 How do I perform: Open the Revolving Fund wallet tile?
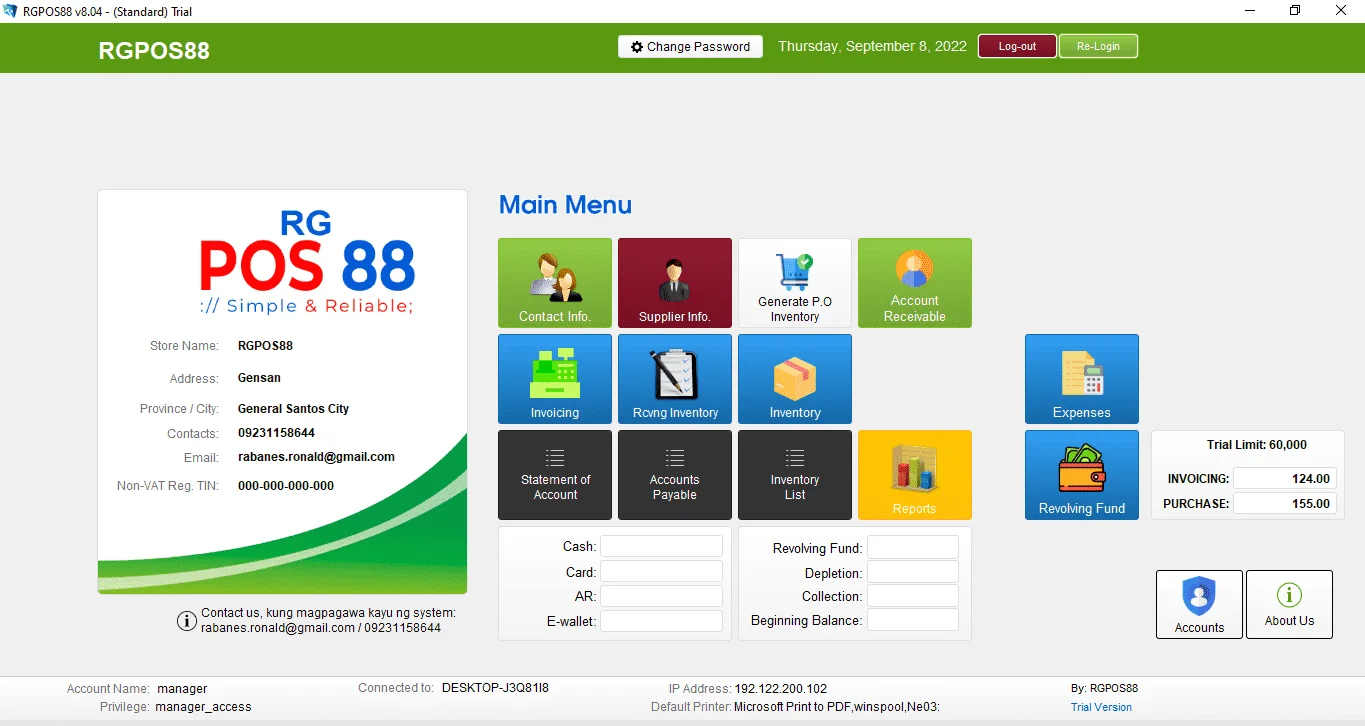(1082, 475)
